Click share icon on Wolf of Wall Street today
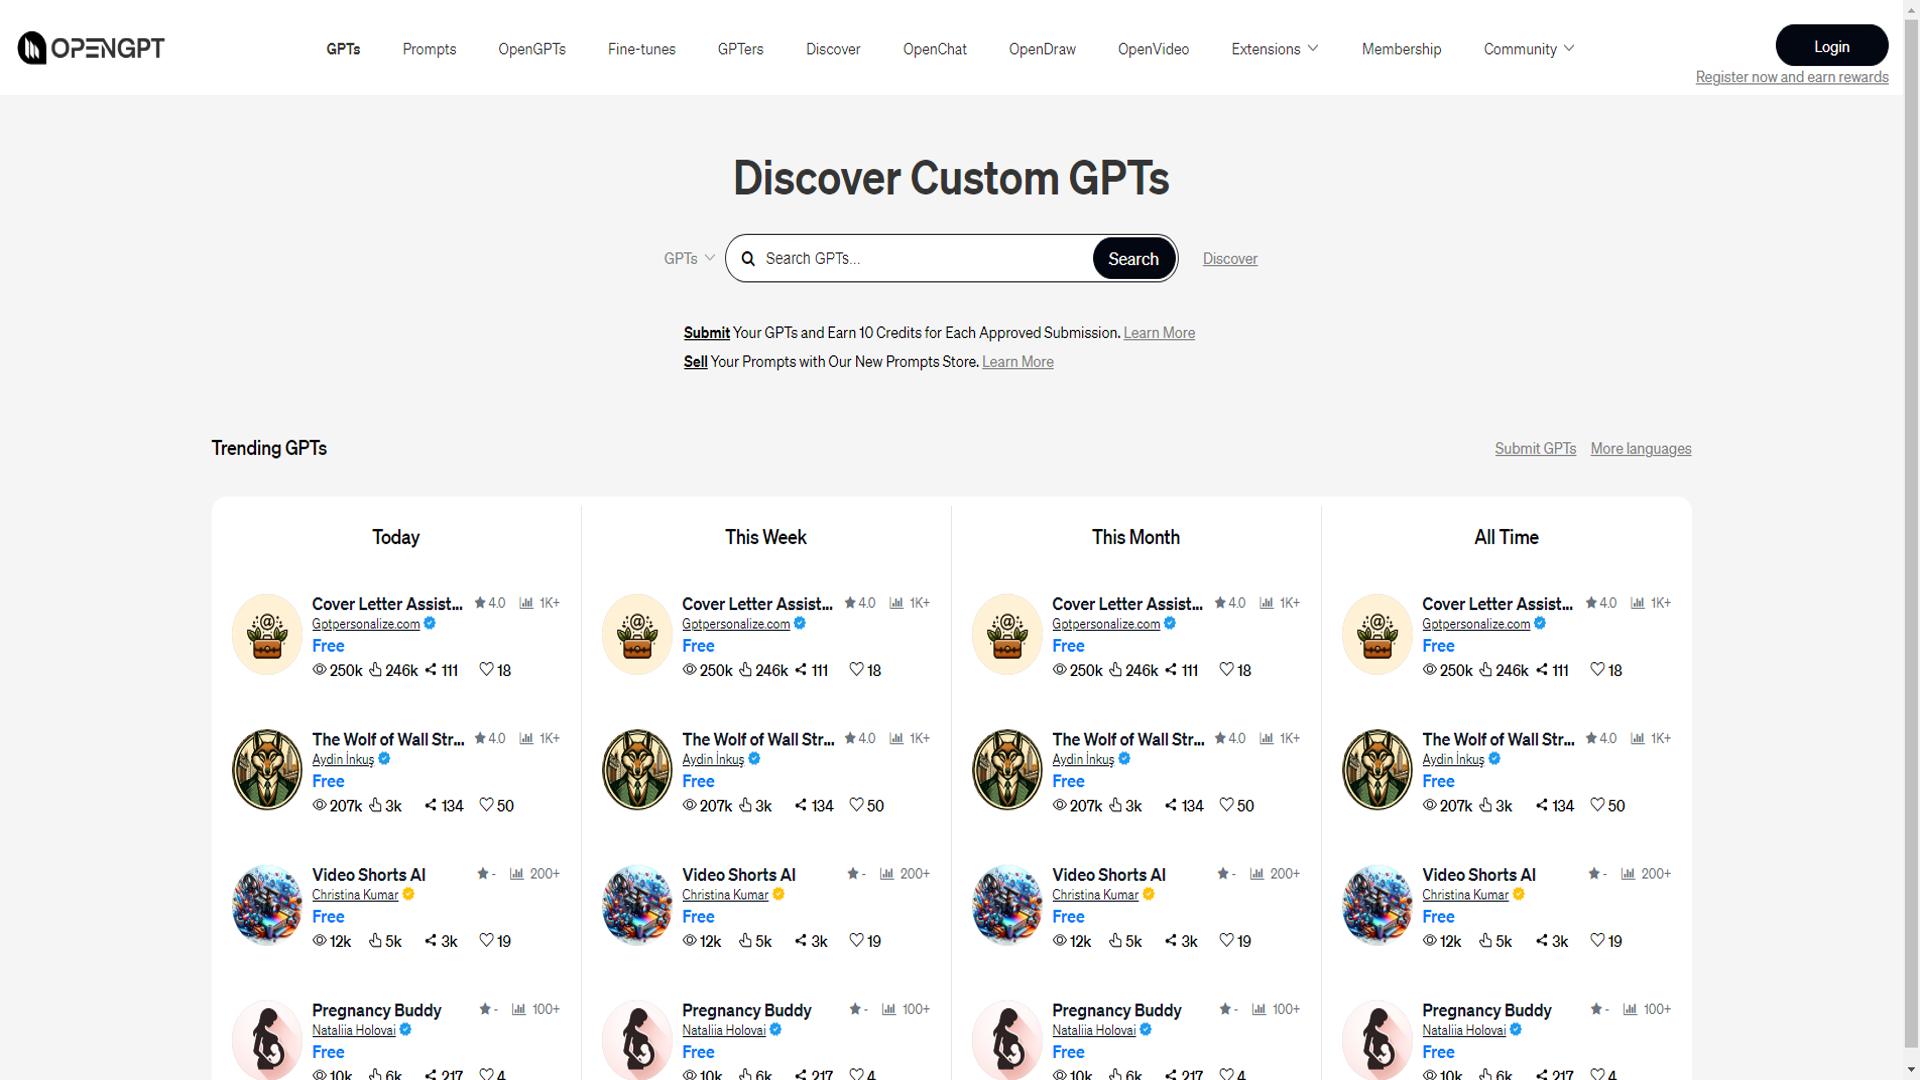 click(431, 805)
